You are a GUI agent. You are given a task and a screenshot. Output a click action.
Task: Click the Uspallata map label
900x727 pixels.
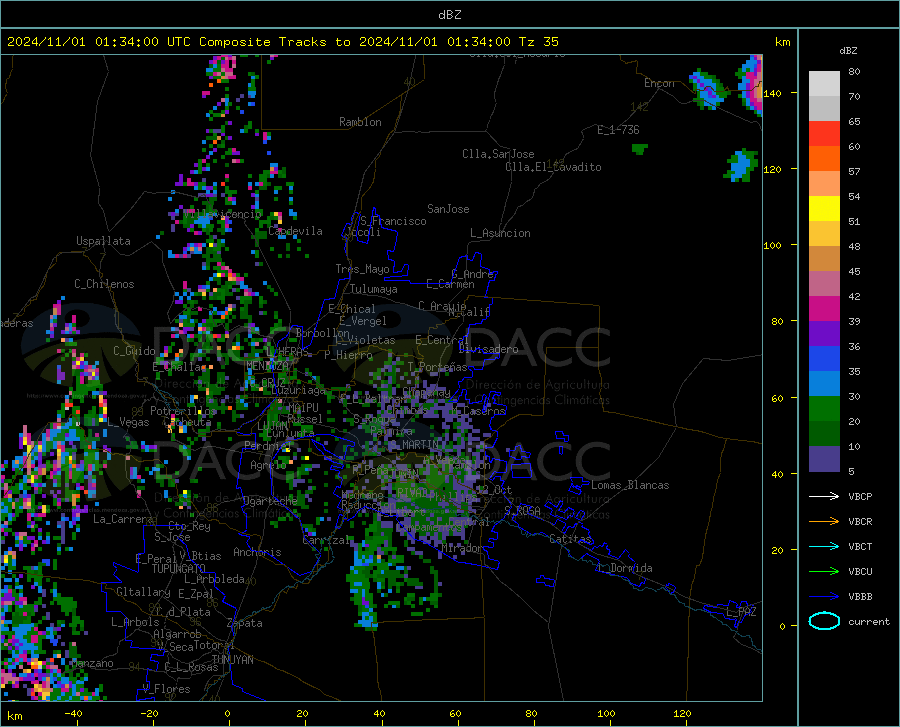click(103, 241)
